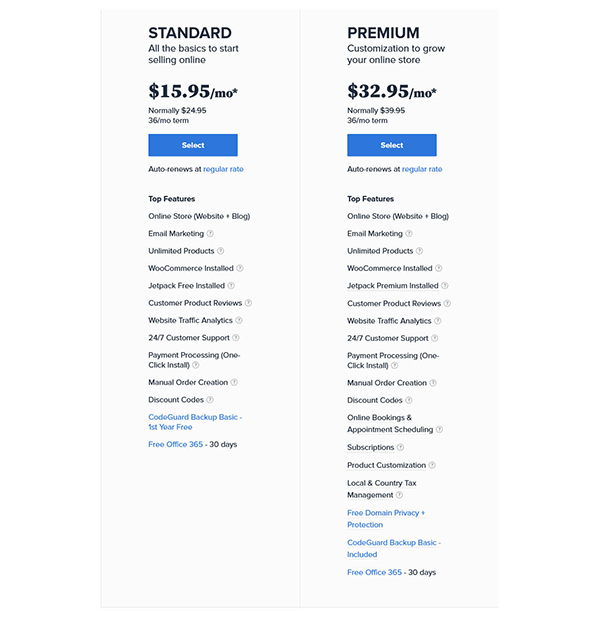The image size is (600, 630).
Task: Click the Select button under Premium plan
Action: 392,145
